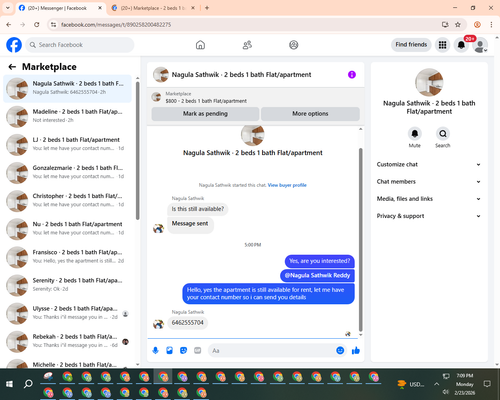Click the back arrow next to Marketplace
This screenshot has height=400, width=500.
click(x=12, y=67)
